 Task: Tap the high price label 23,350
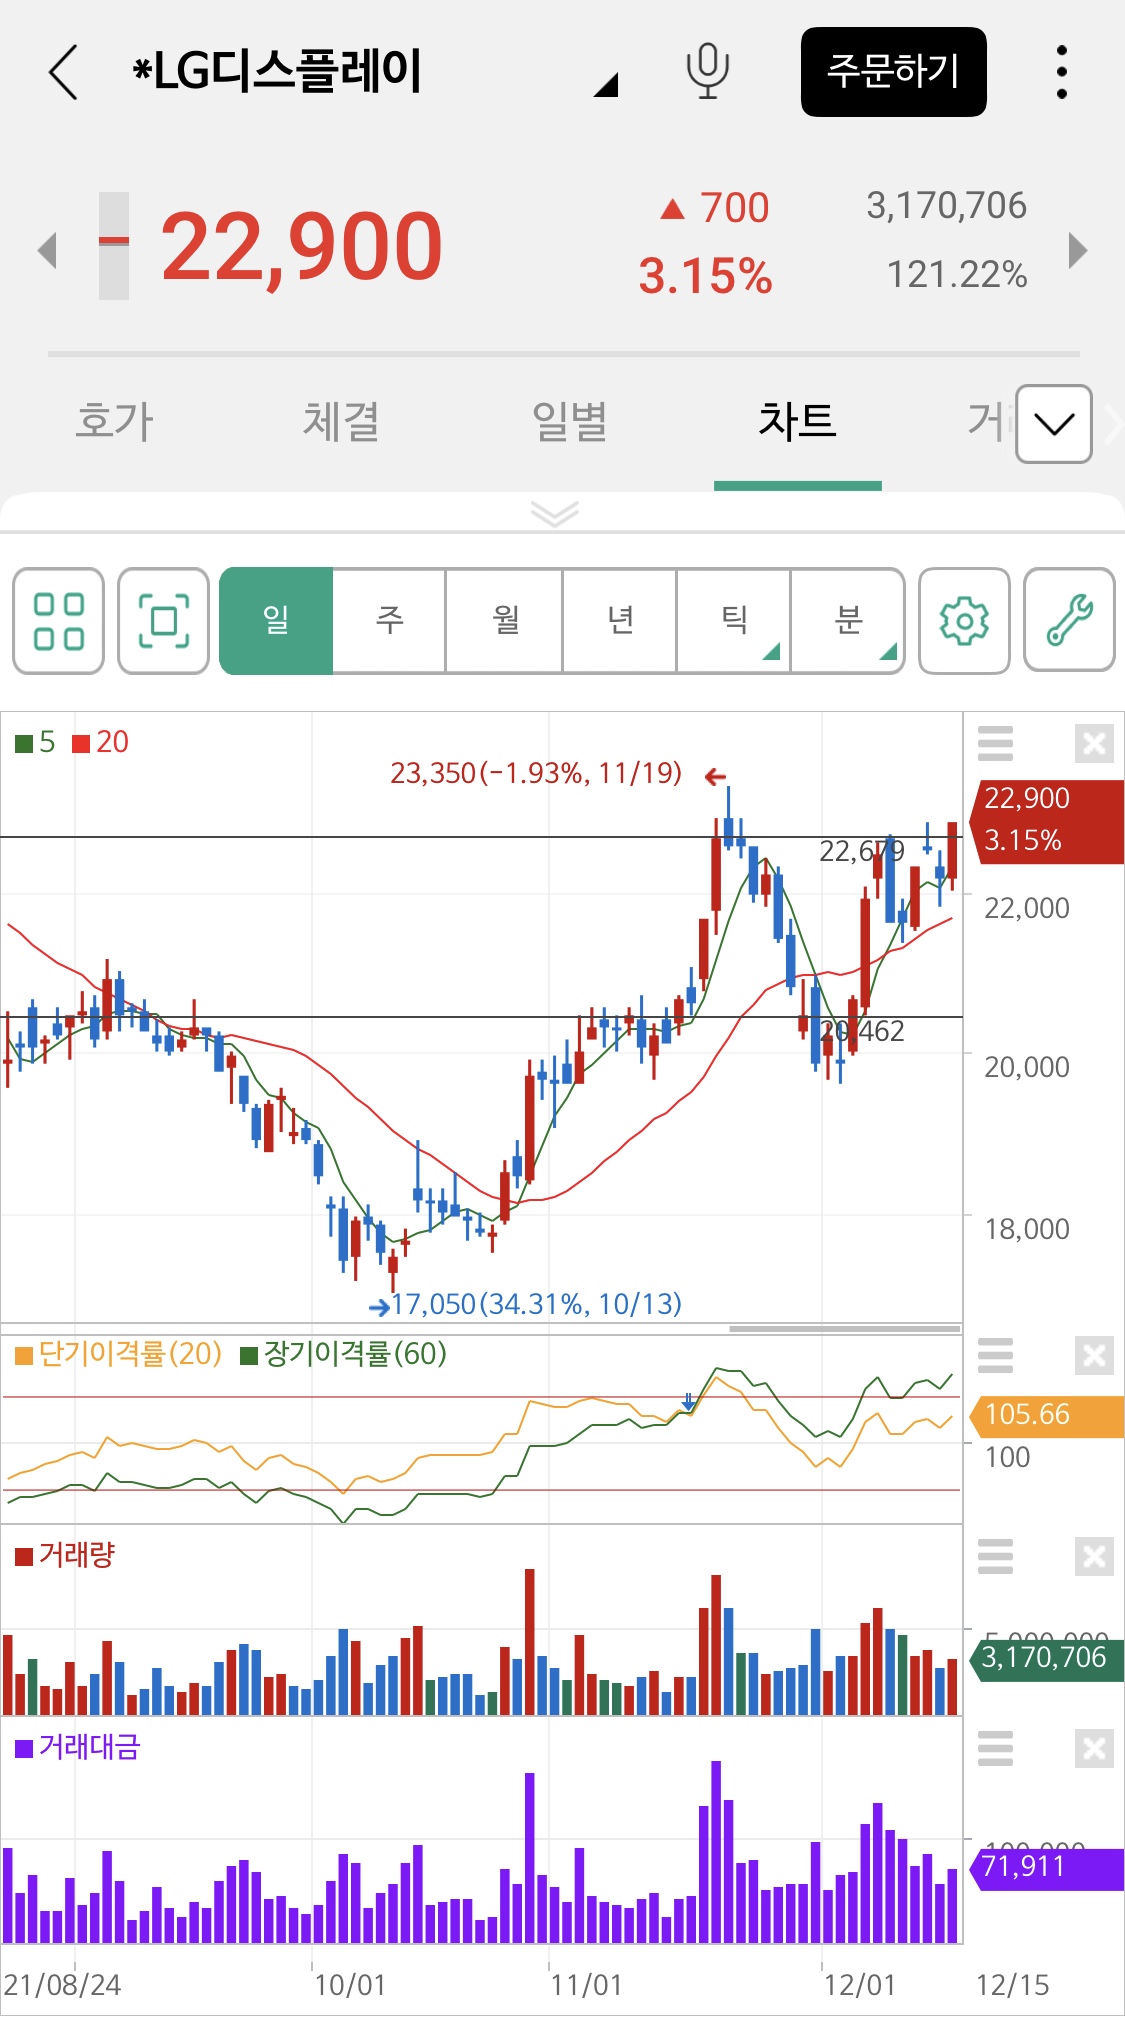tap(536, 773)
